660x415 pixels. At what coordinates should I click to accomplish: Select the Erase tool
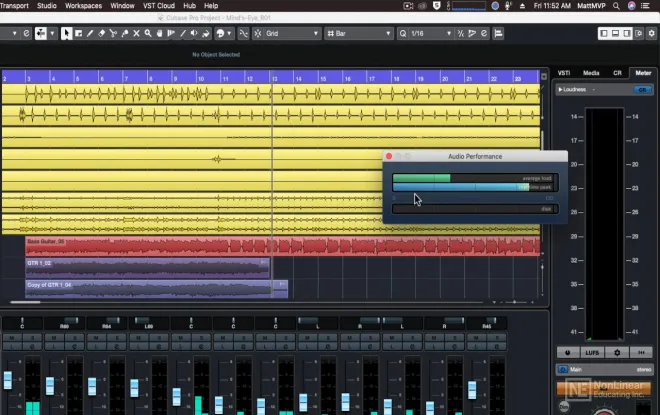click(x=101, y=33)
